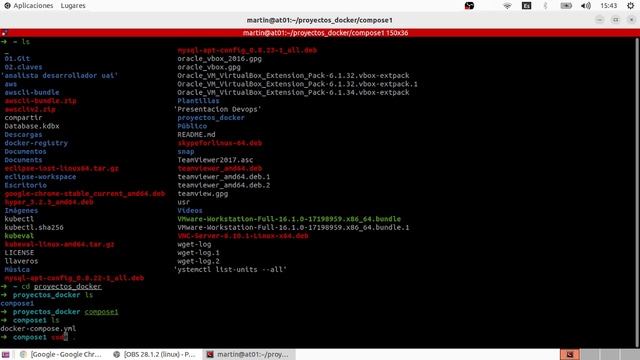
Task: Place cursor at the current compose1 prompt
Action: pyautogui.click(x=65, y=337)
